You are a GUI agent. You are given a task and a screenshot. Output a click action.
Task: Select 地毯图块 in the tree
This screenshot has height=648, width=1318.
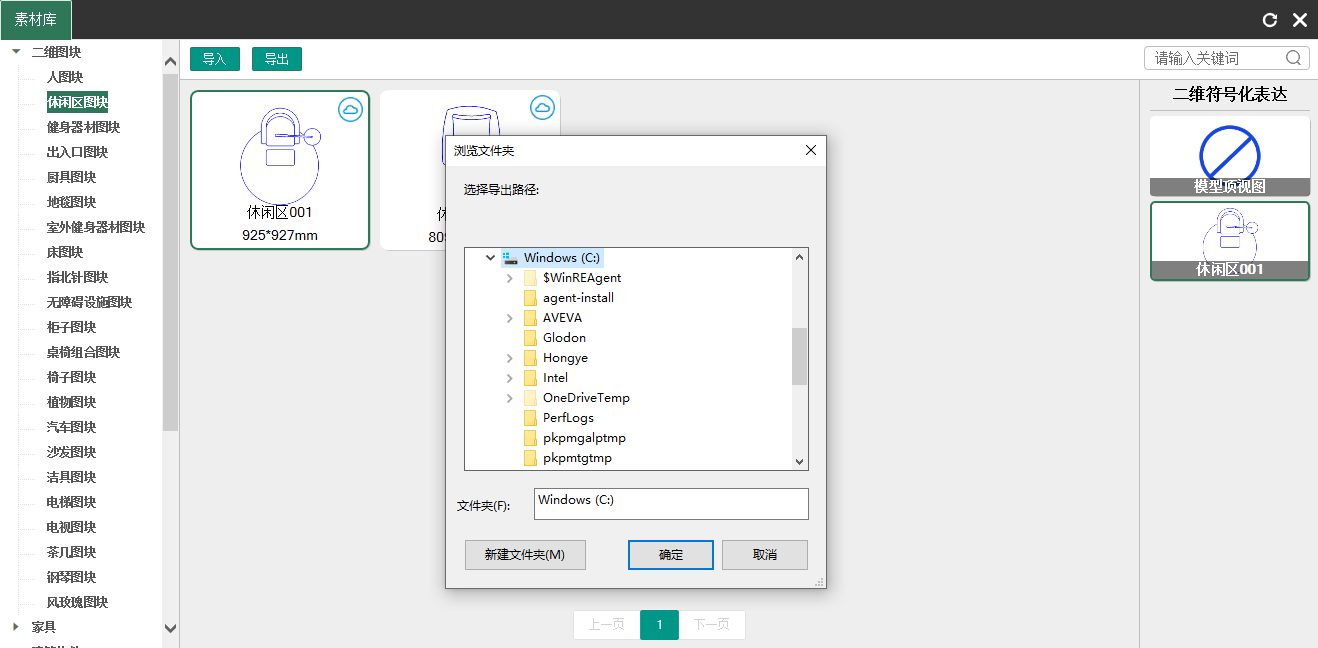pos(71,202)
